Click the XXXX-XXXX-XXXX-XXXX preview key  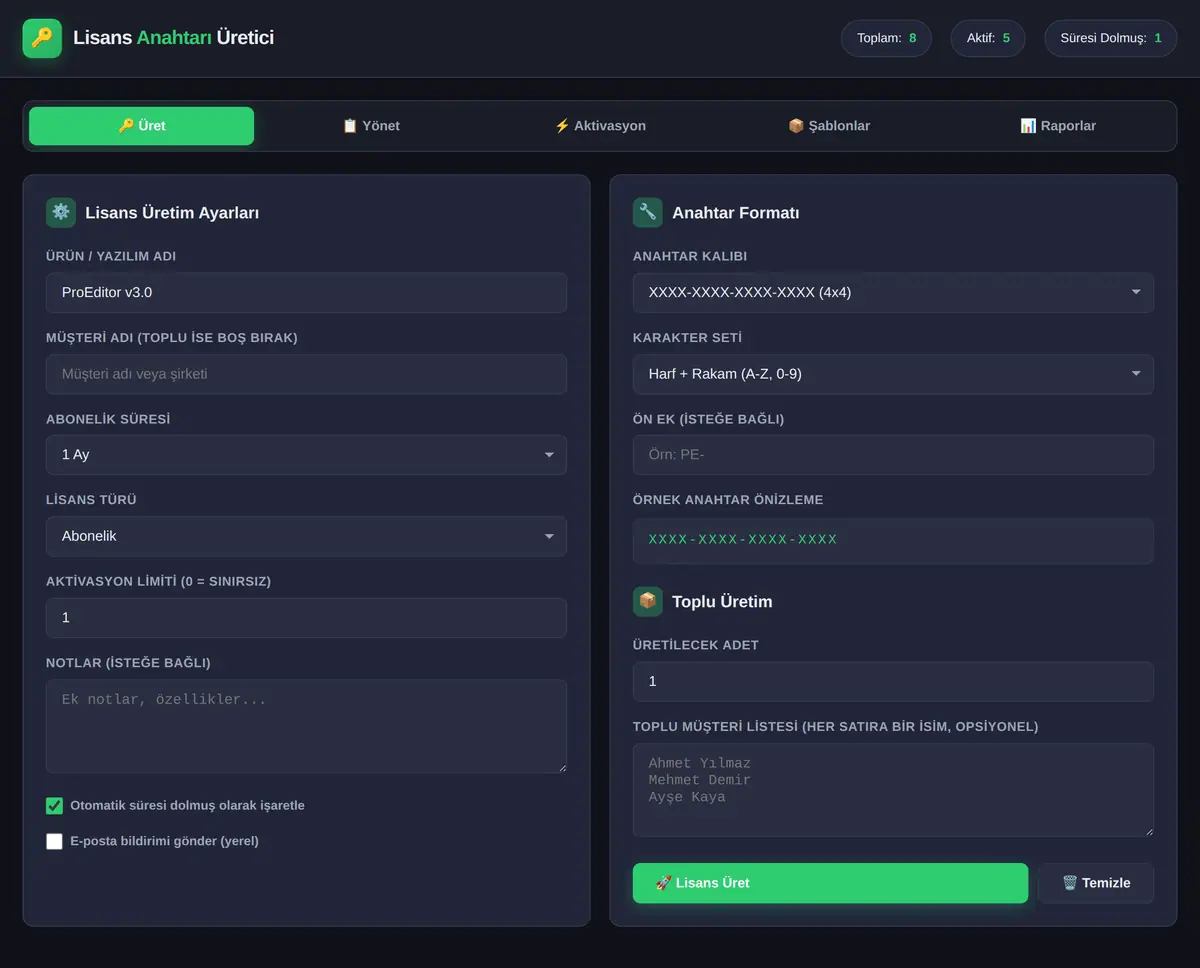pyautogui.click(x=743, y=540)
